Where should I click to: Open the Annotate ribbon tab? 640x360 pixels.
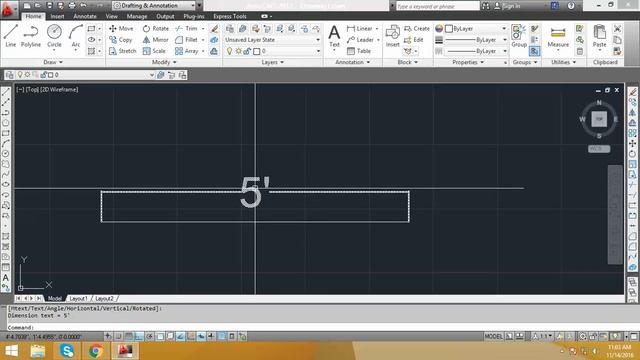coord(85,16)
